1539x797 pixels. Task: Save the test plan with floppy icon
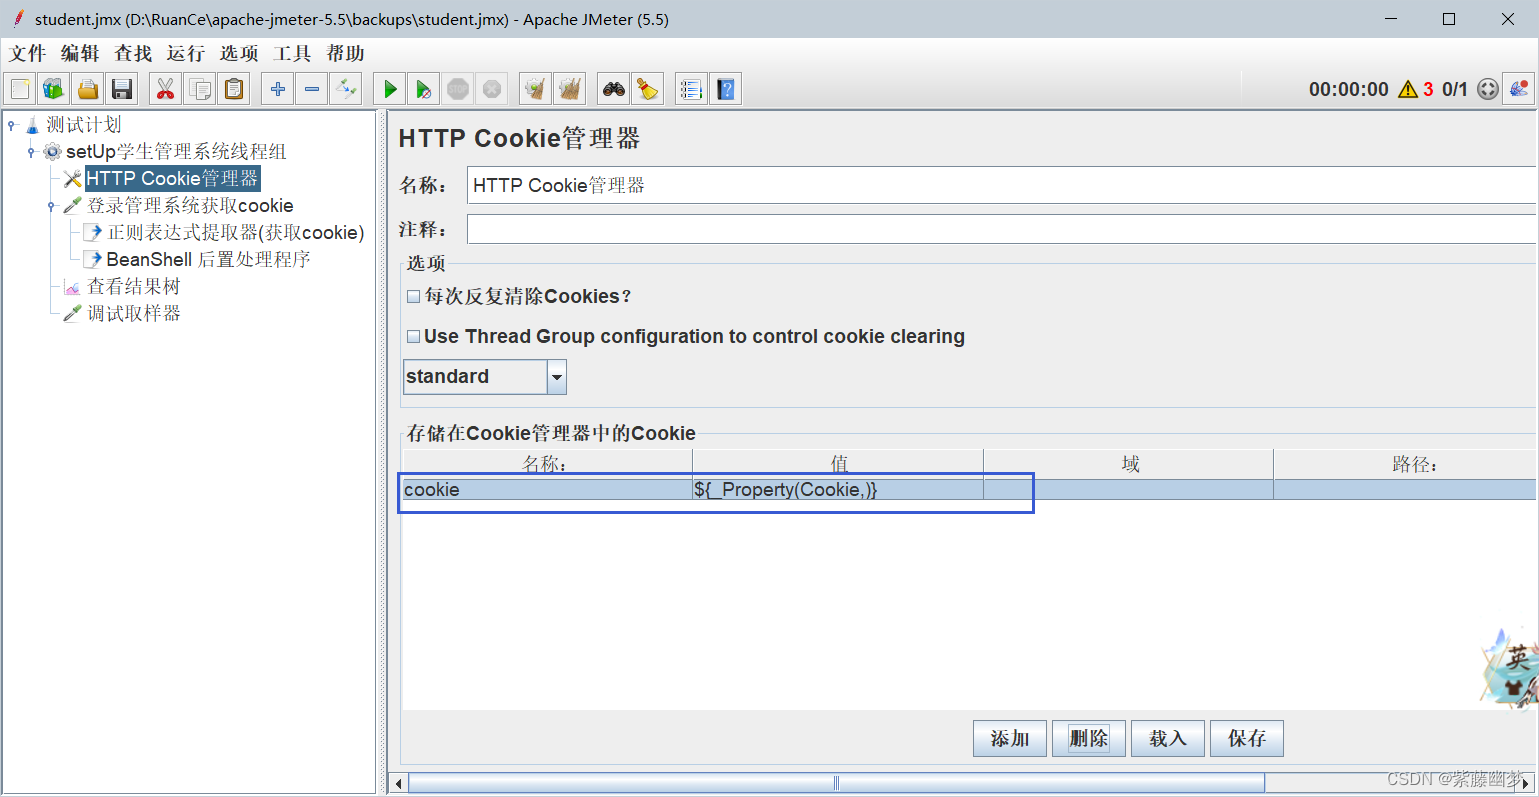click(122, 89)
